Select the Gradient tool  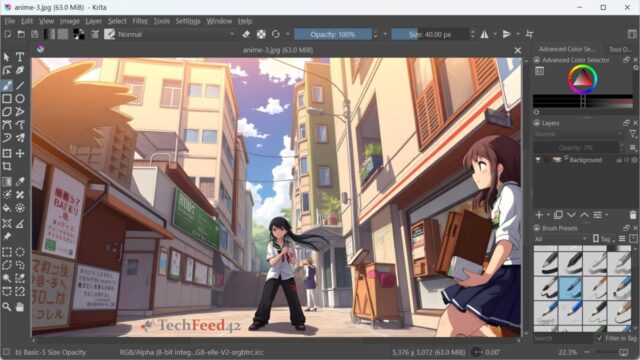coord(7,182)
